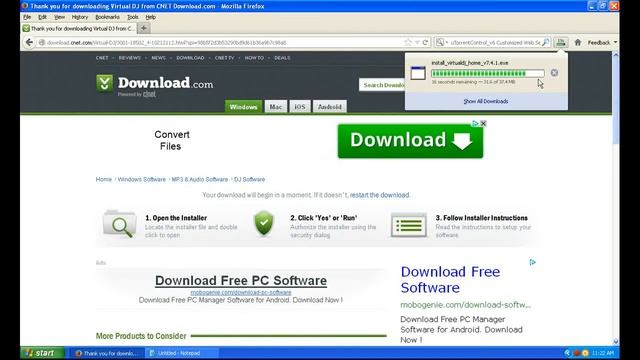Open the File menu
This screenshot has width=640, height=360.
[x=27, y=17]
